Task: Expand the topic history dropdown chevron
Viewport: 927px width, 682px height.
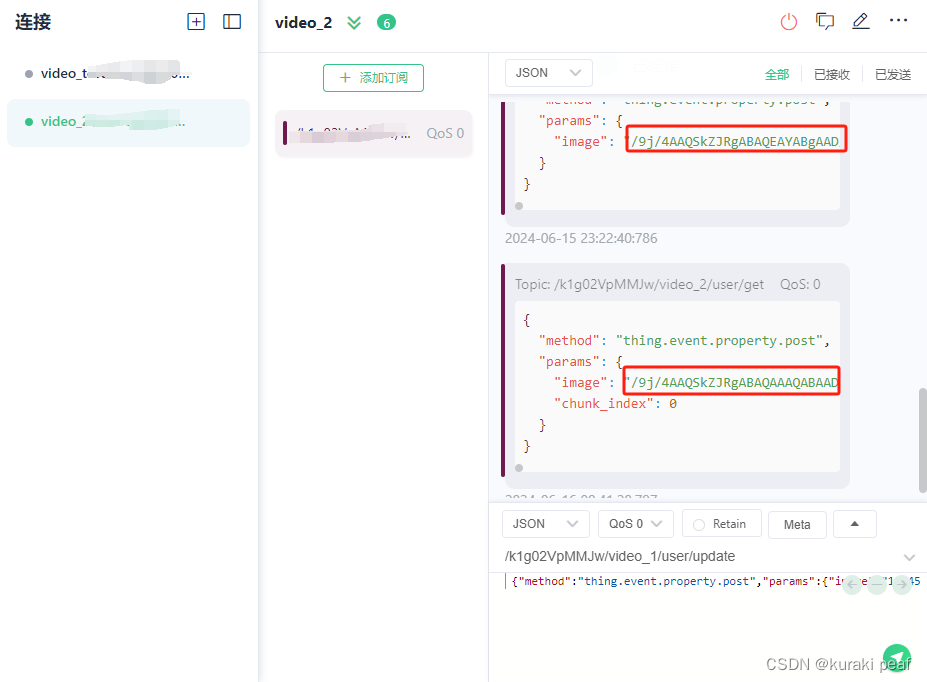Action: [909, 557]
